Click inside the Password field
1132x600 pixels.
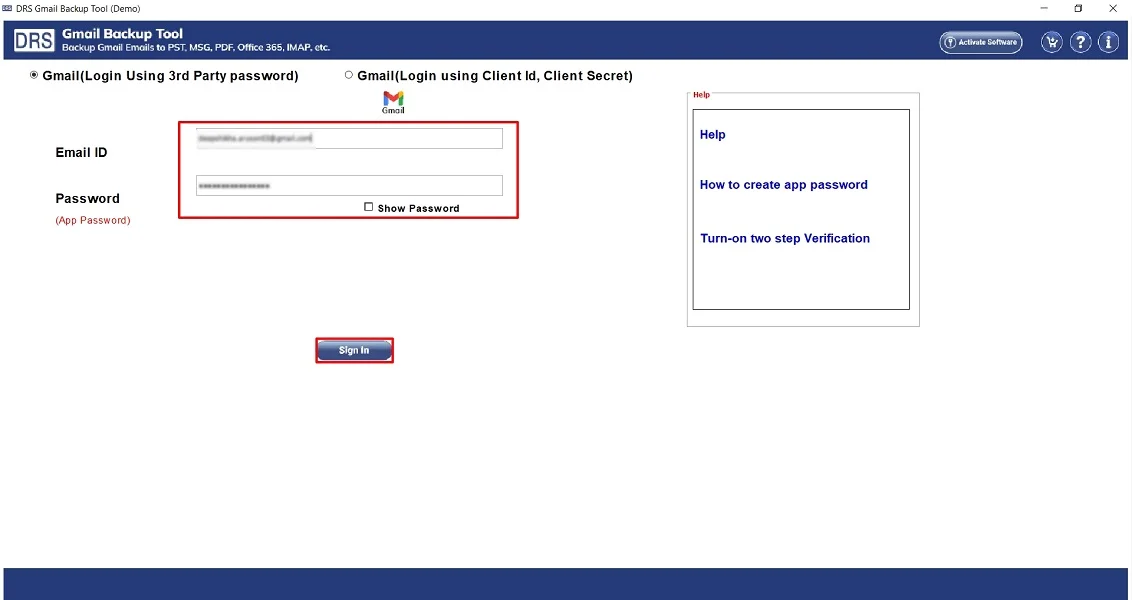coord(348,185)
